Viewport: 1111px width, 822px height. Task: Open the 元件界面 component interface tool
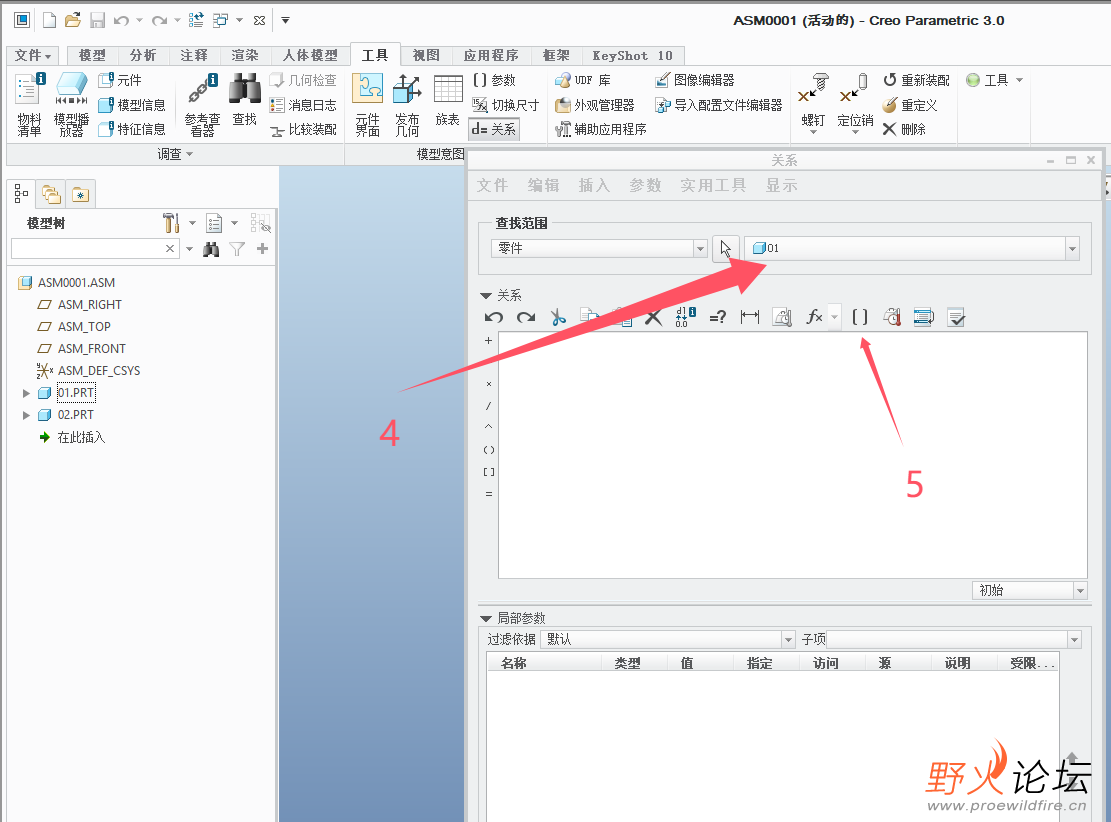(367, 105)
